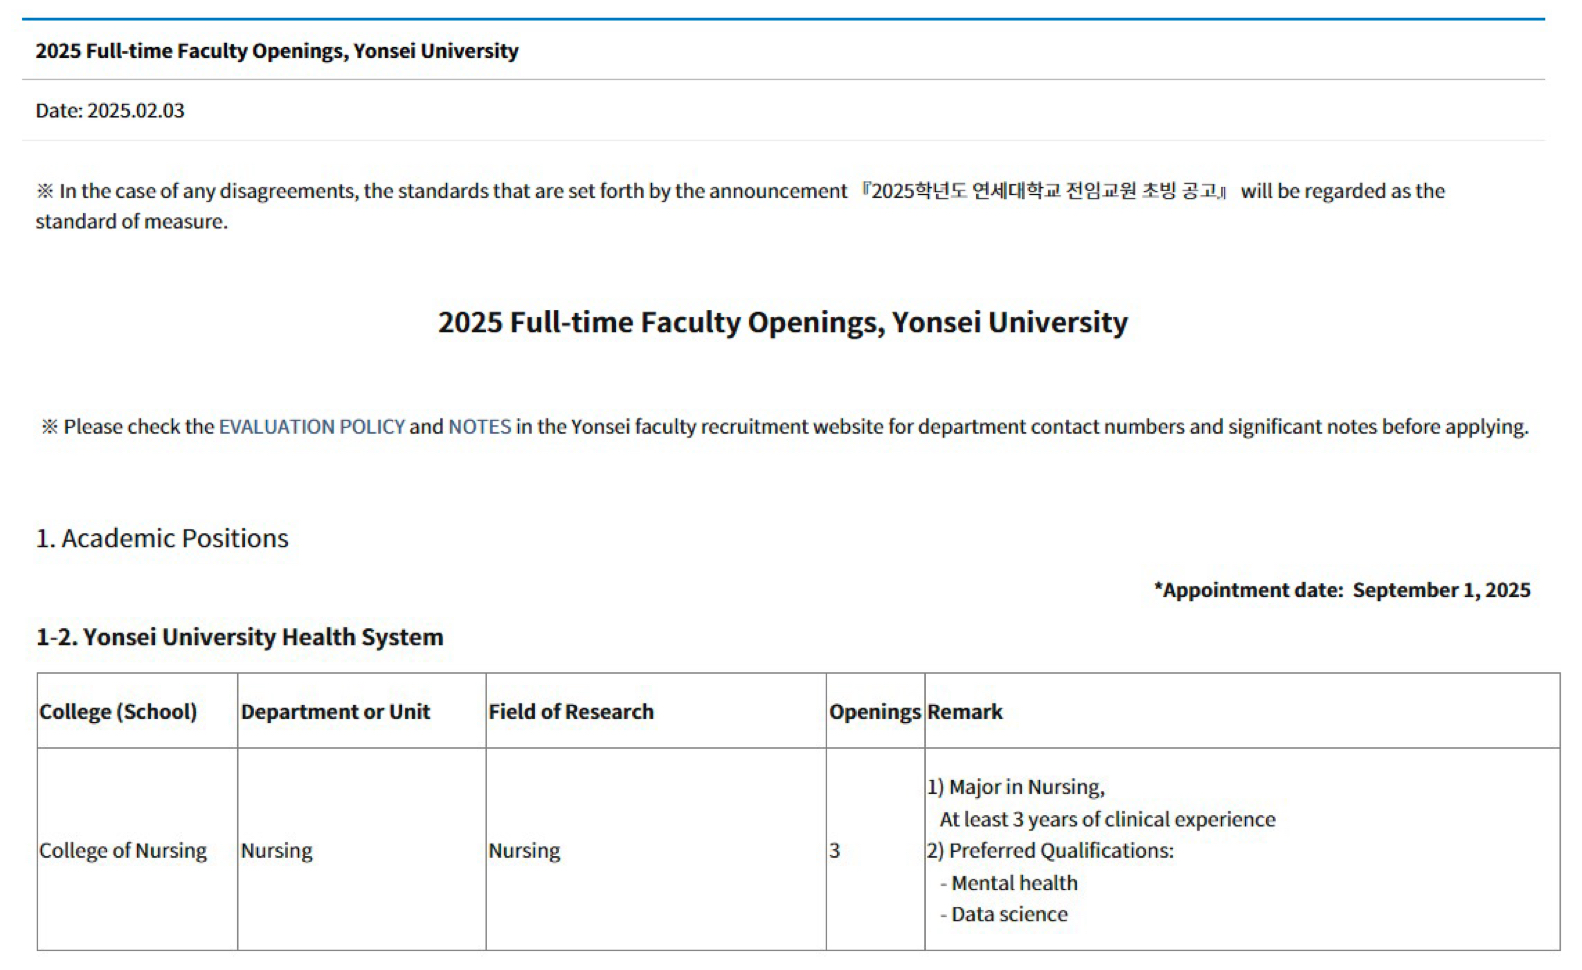Image resolution: width=1582 pixels, height=970 pixels.
Task: Click the '1) Major in Nursing,' remark line
Action: (1016, 787)
